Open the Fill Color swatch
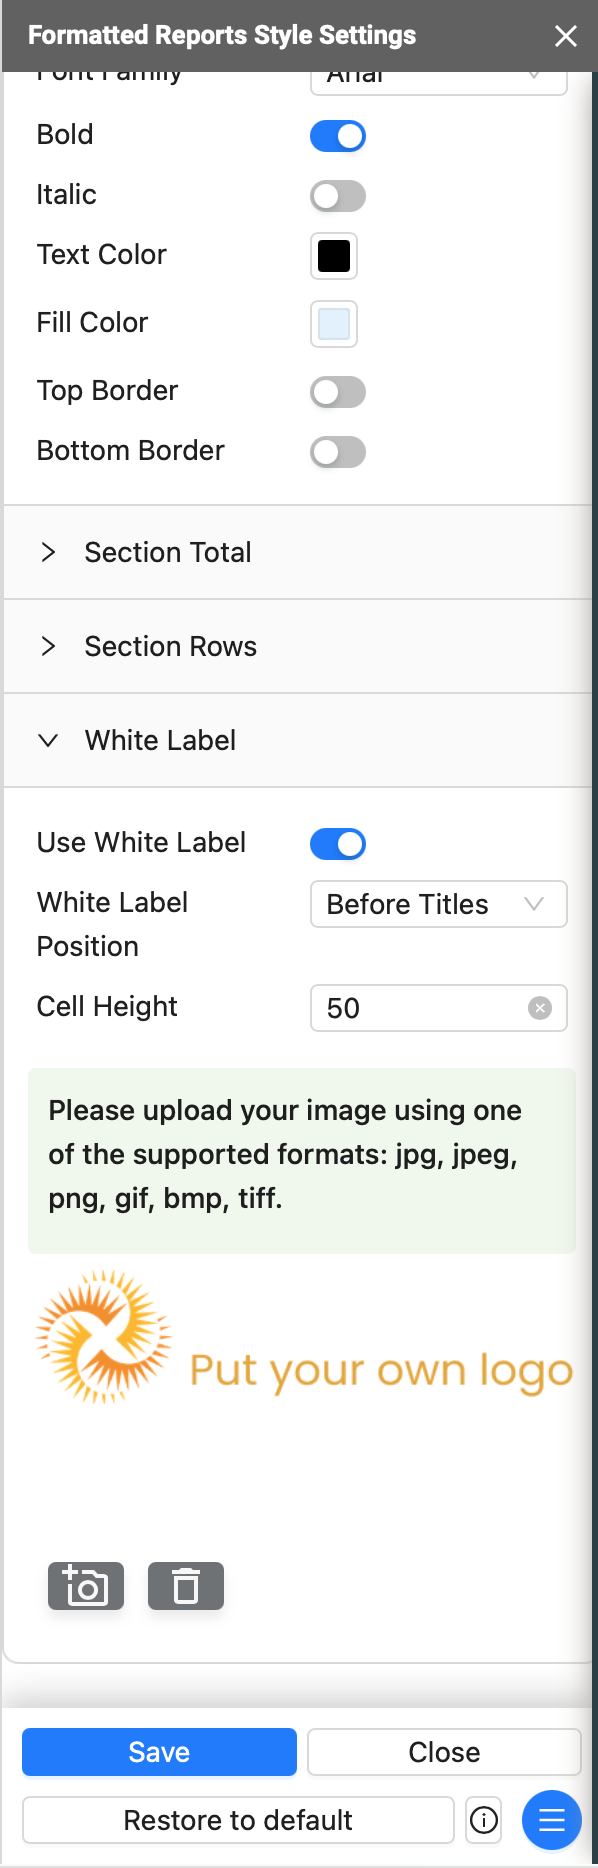This screenshot has width=598, height=1868. pyautogui.click(x=334, y=324)
